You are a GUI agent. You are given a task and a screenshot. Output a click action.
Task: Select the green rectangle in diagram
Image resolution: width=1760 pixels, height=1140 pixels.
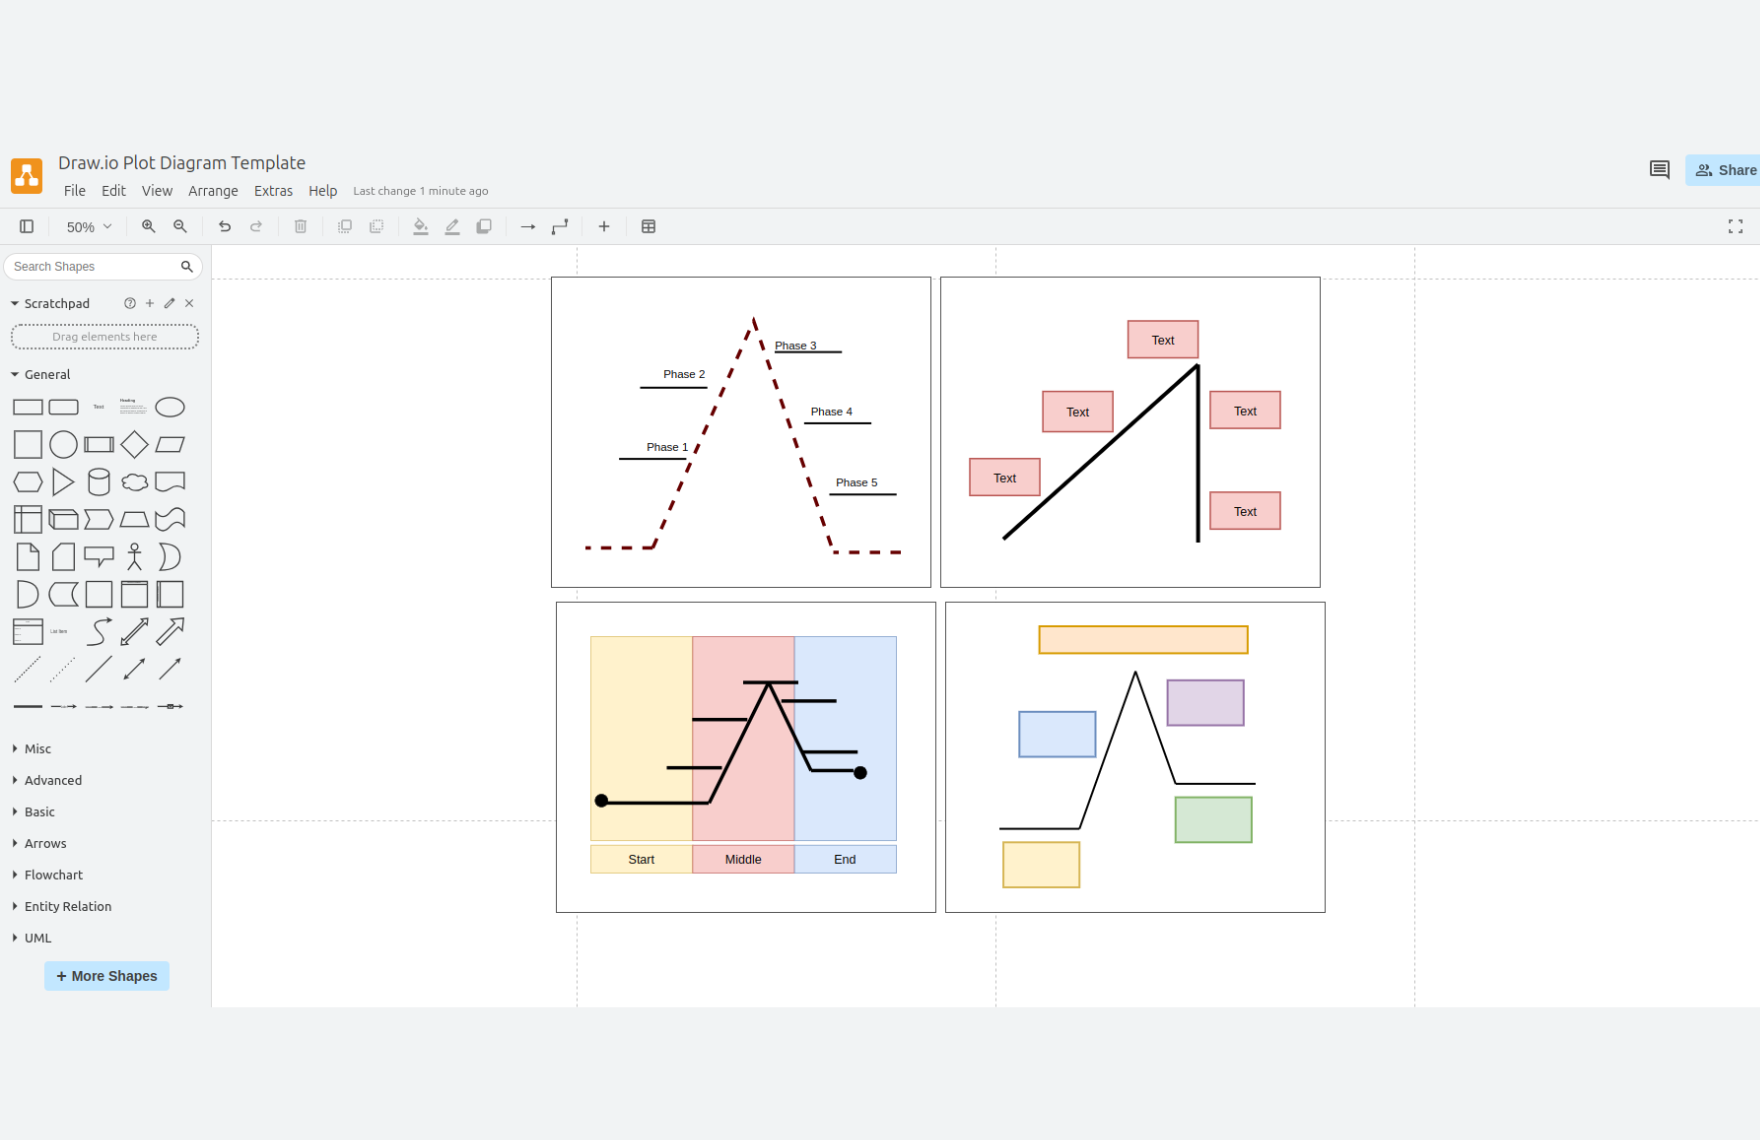(1213, 820)
